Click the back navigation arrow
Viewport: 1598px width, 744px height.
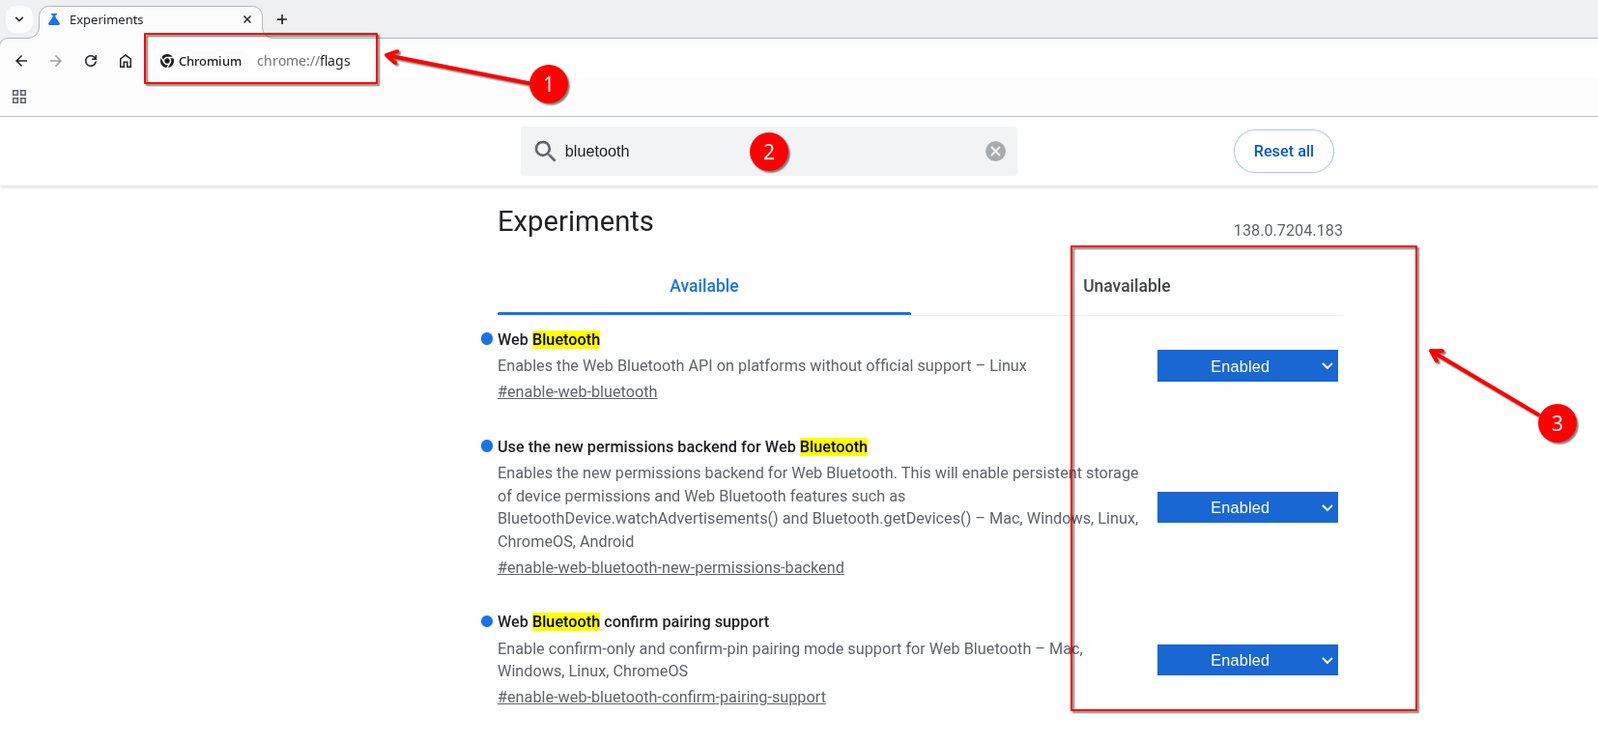tap(21, 61)
